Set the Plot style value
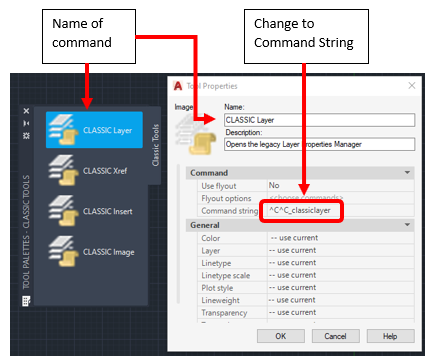The image size is (433, 364). tap(341, 288)
